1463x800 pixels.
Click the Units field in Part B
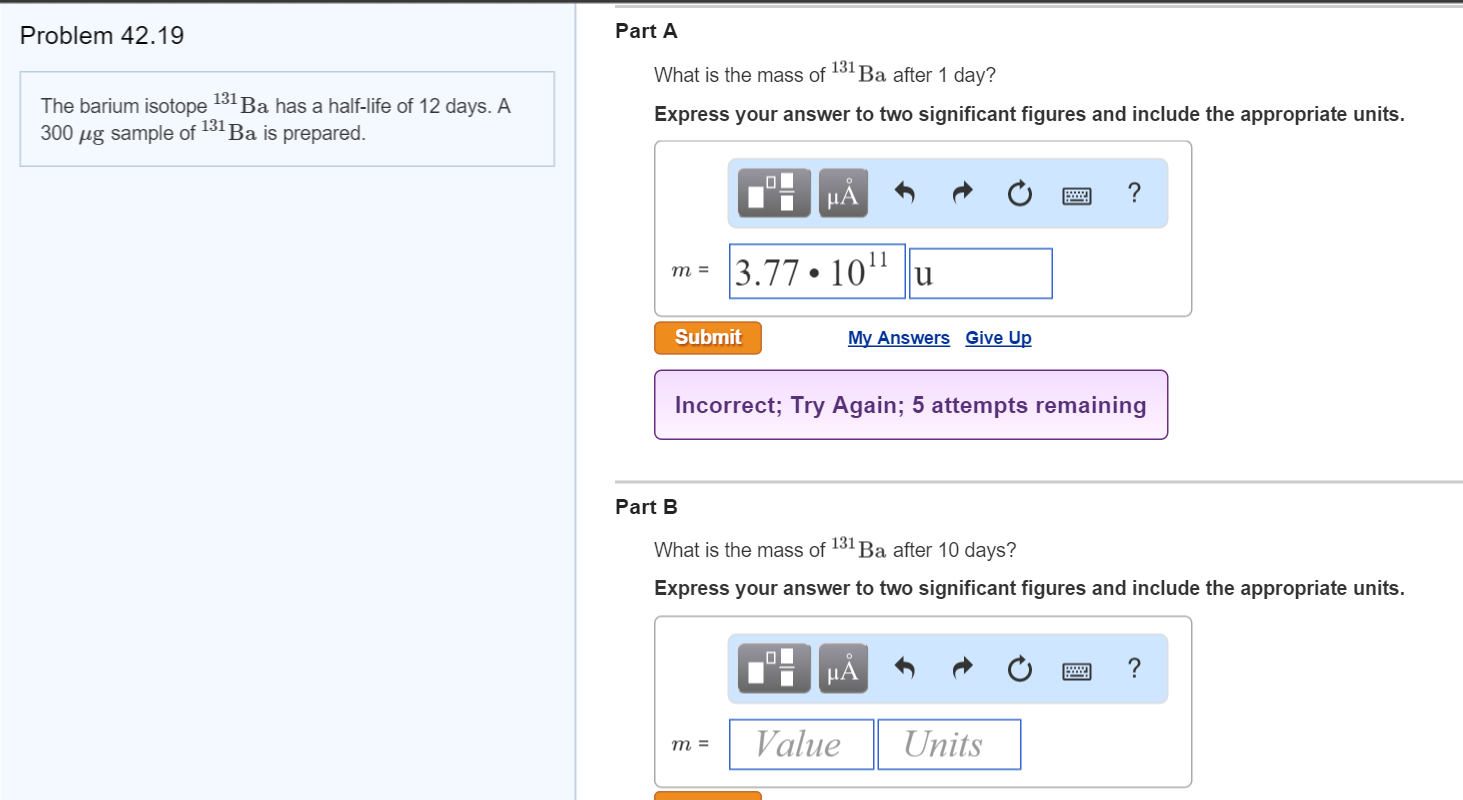point(947,743)
